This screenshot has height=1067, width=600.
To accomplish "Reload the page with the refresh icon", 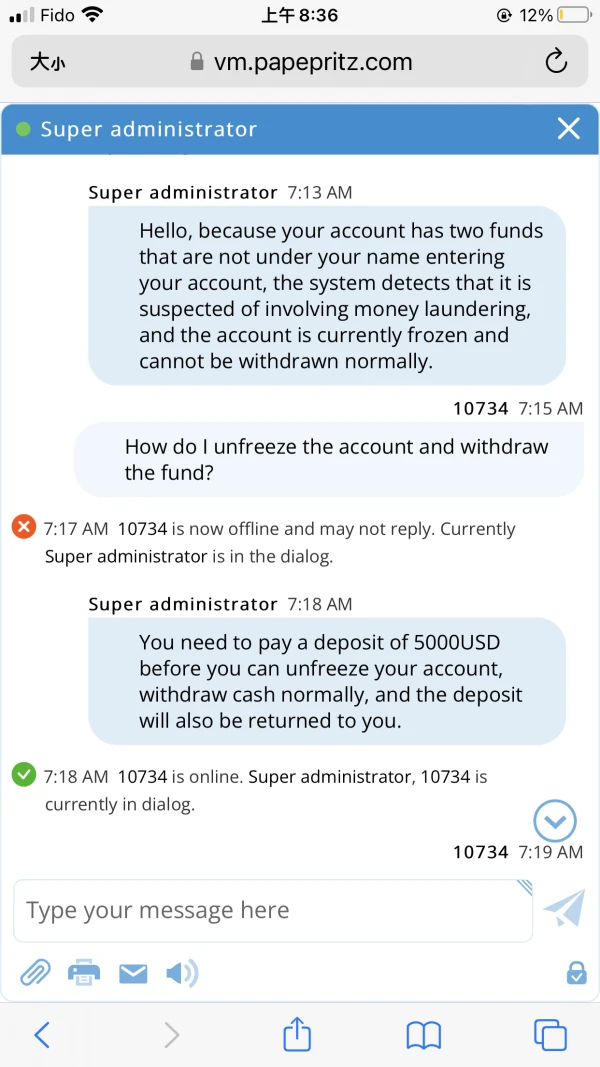I will (556, 62).
